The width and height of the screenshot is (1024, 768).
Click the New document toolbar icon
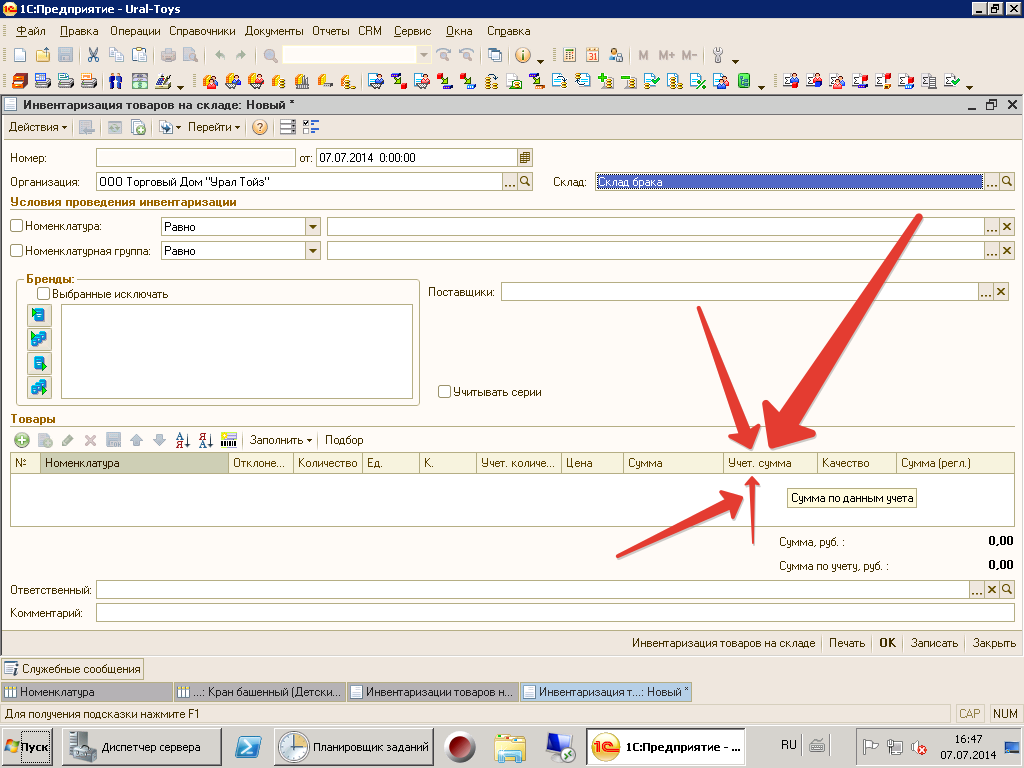click(20, 56)
